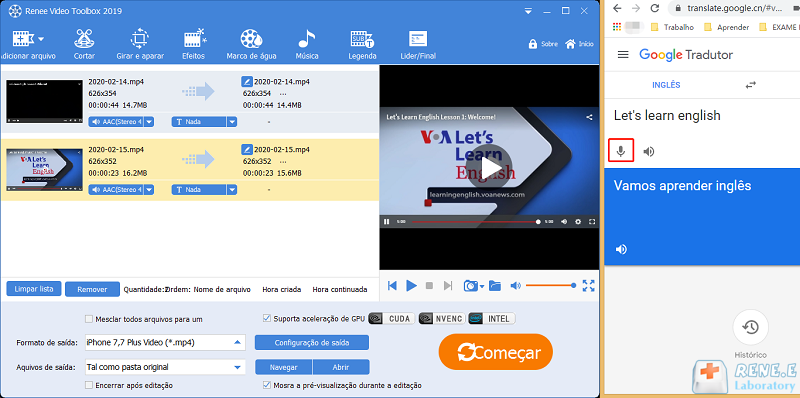Open the Lider/Final tool
The width and height of the screenshot is (800, 398).
(x=418, y=45)
